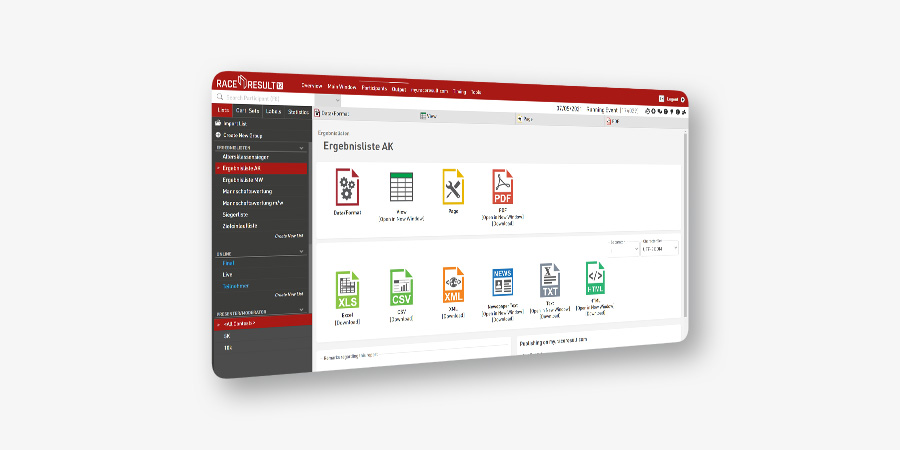Open the large red PDF file icon
Image resolution: width=900 pixels, height=450 pixels.
point(502,187)
